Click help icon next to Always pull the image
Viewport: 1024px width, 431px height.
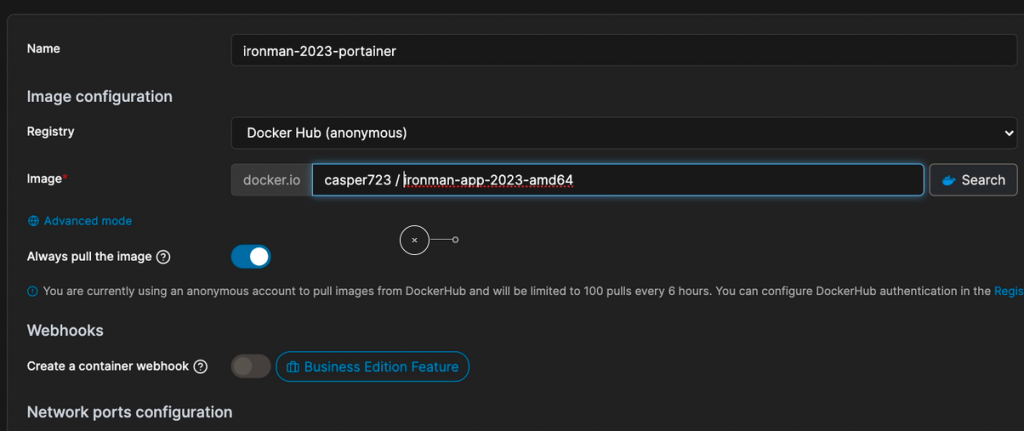164,257
